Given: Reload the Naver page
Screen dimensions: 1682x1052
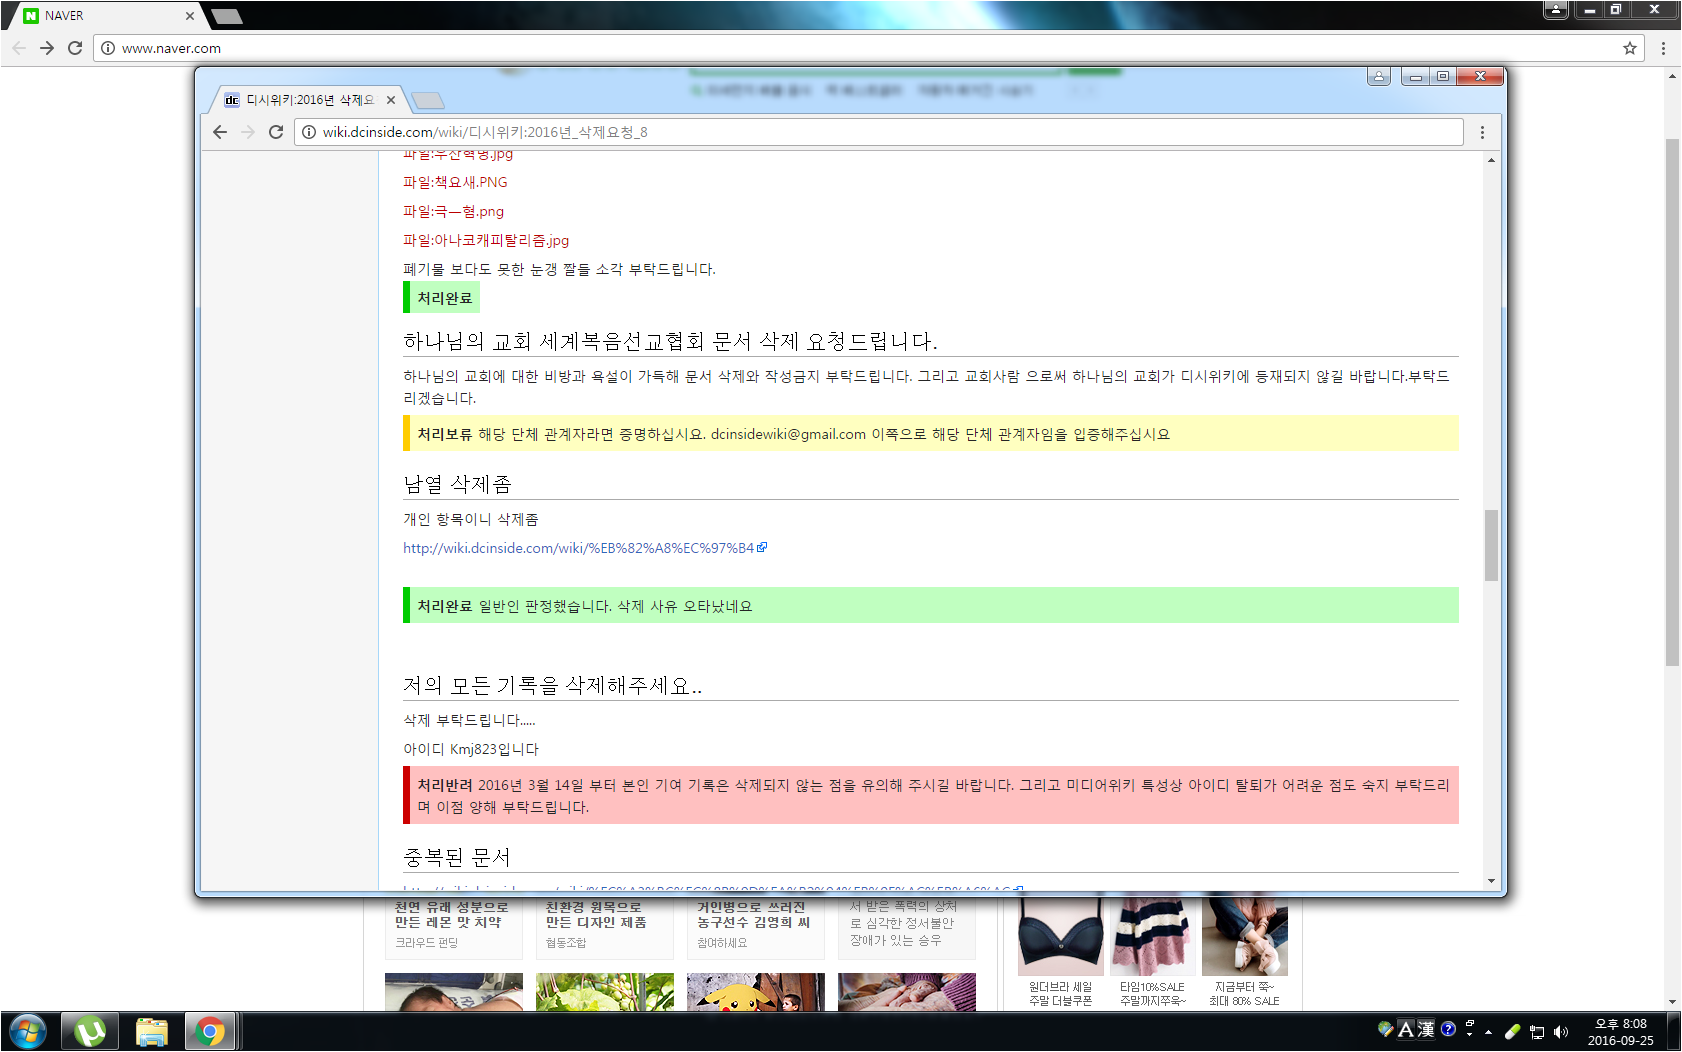Looking at the screenshot, I should click(x=75, y=48).
